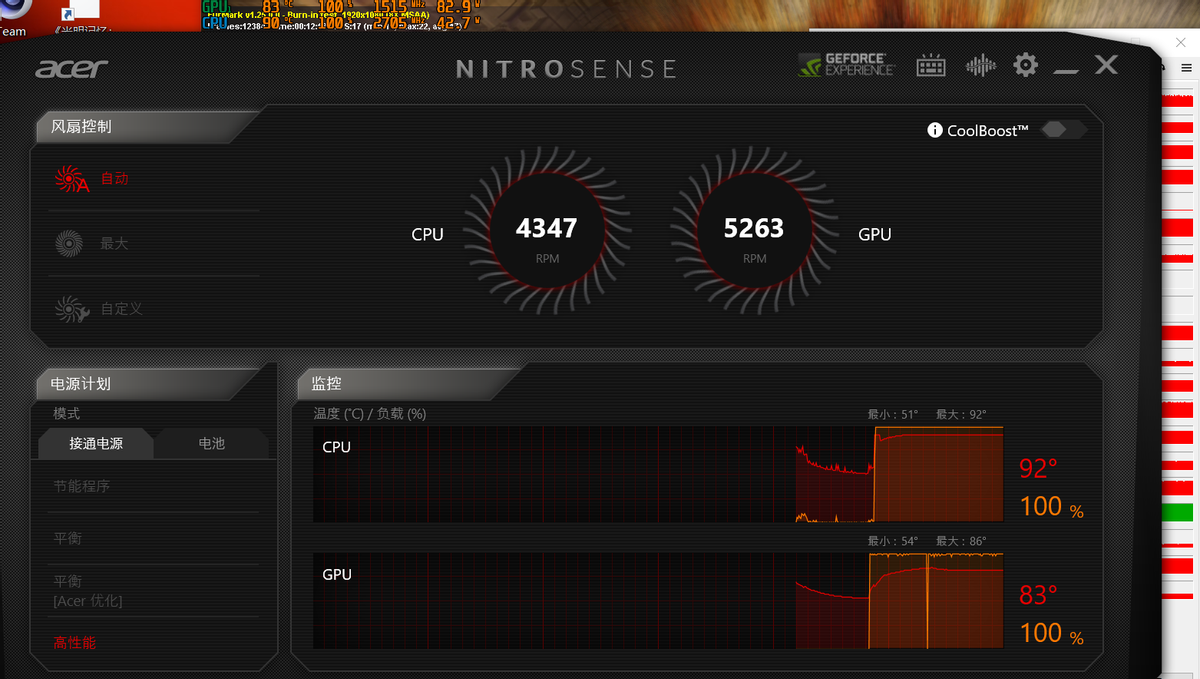Click the CPU temperature graph
Viewport: 1200px width, 679px height.
(658, 474)
